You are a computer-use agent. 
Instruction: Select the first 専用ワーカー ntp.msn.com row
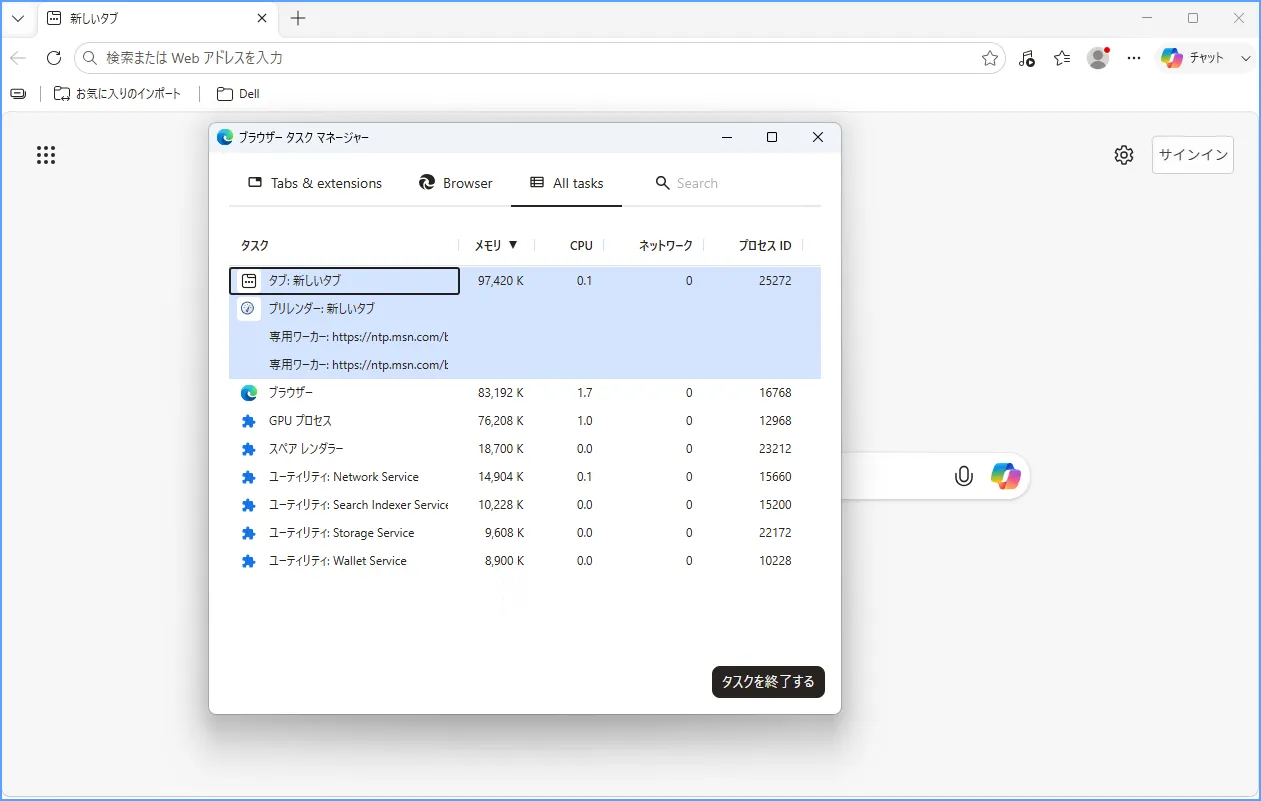(x=525, y=337)
